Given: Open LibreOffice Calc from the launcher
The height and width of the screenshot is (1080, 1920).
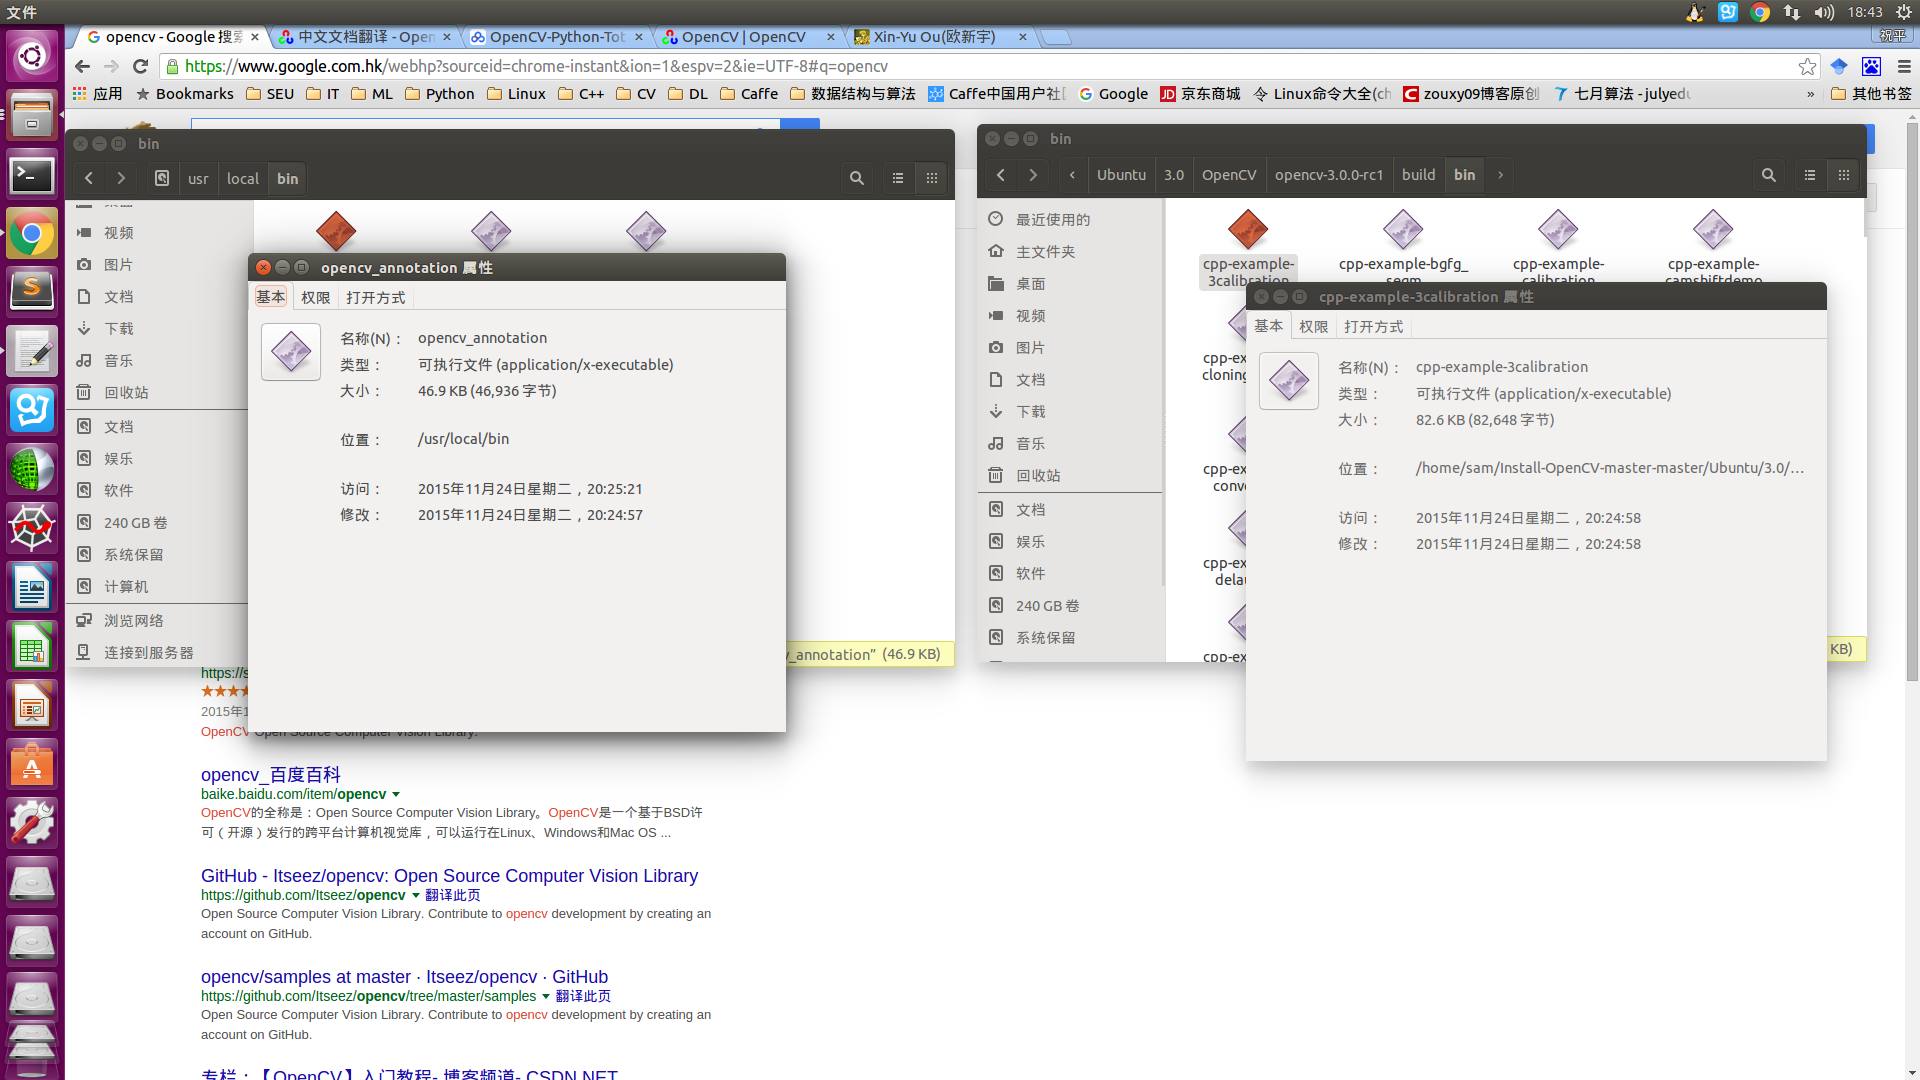Looking at the screenshot, I should click(32, 648).
